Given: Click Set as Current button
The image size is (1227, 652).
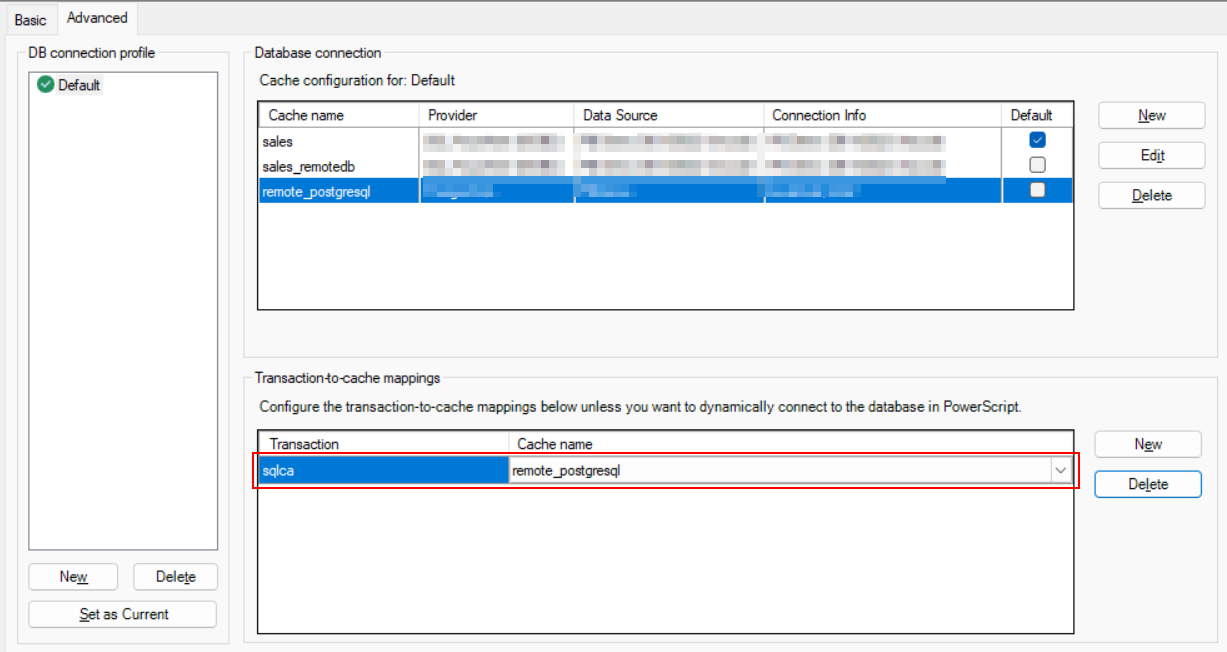Looking at the screenshot, I should coord(123,614).
